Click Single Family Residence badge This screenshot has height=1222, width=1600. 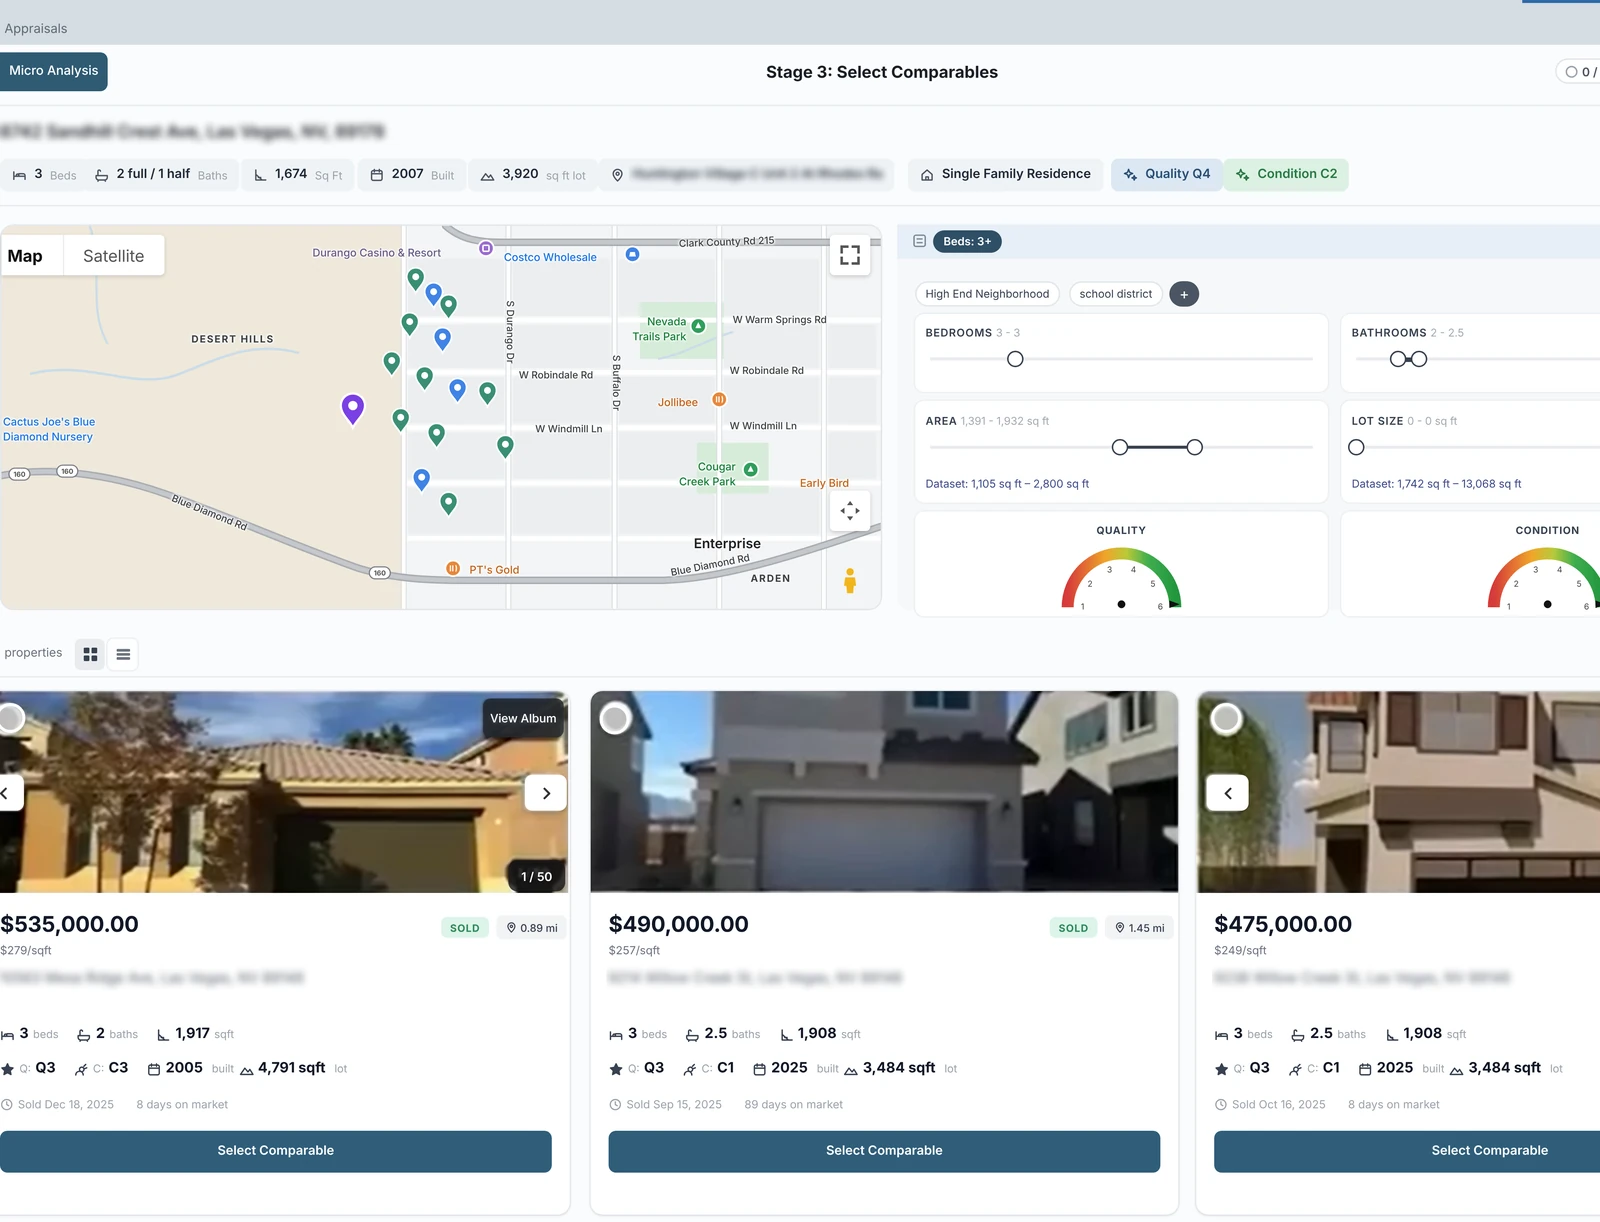[1006, 174]
